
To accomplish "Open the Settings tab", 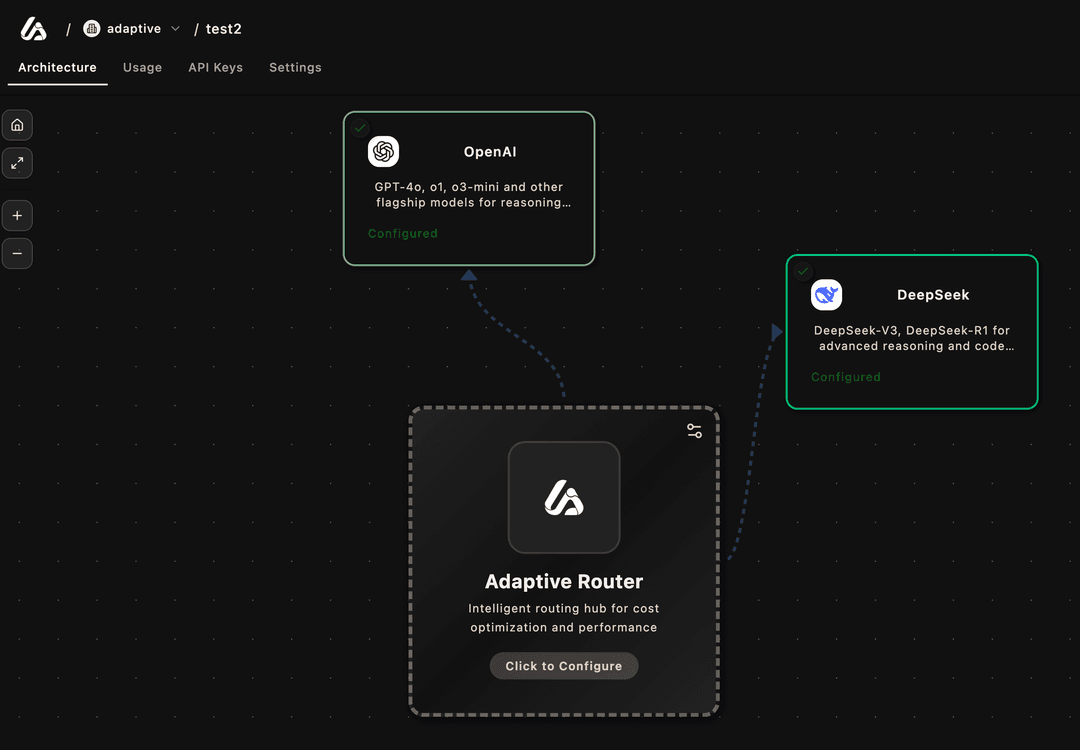I will point(295,67).
